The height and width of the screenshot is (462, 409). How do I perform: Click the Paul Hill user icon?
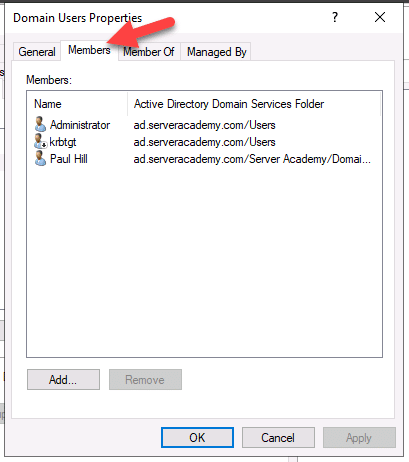(x=40, y=158)
